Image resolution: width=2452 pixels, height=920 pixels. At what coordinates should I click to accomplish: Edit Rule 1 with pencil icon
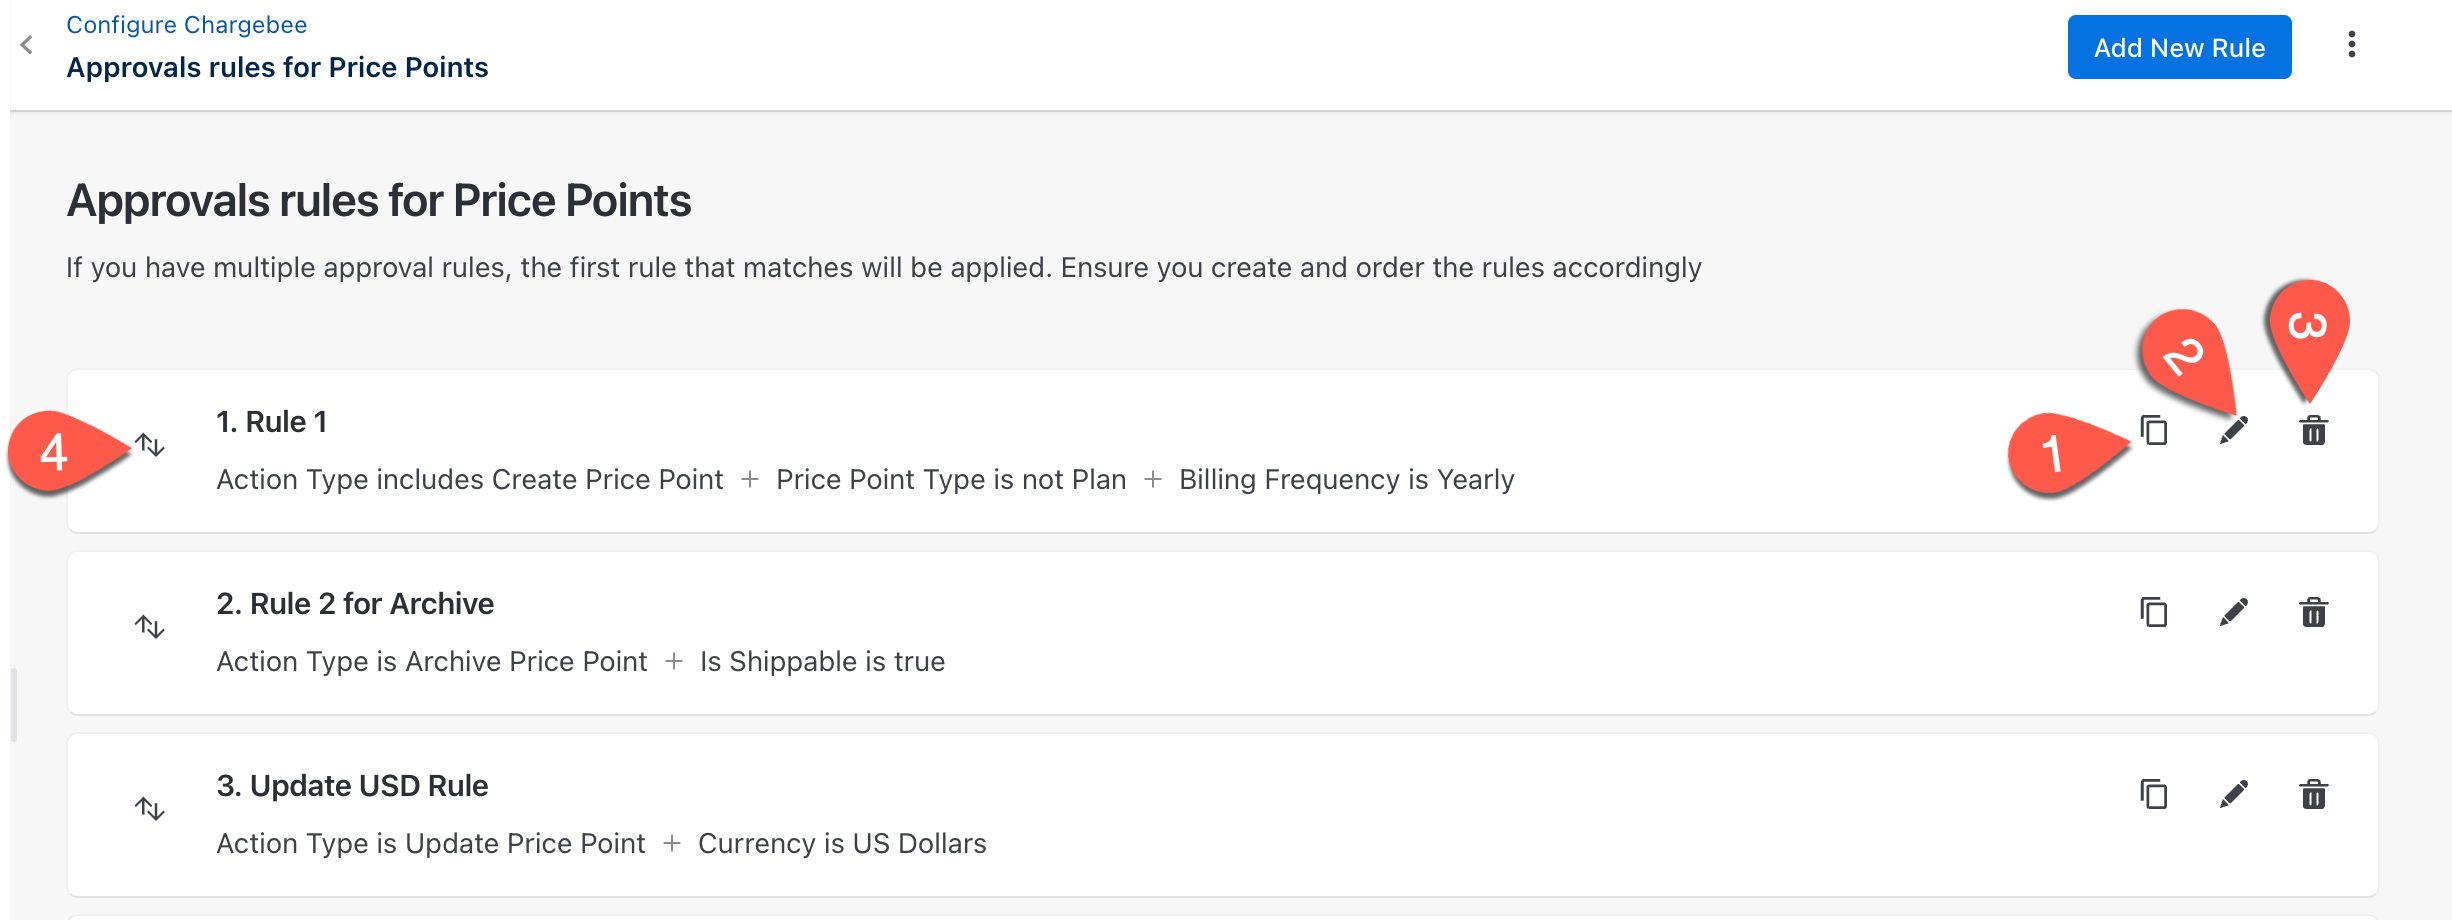click(2233, 431)
